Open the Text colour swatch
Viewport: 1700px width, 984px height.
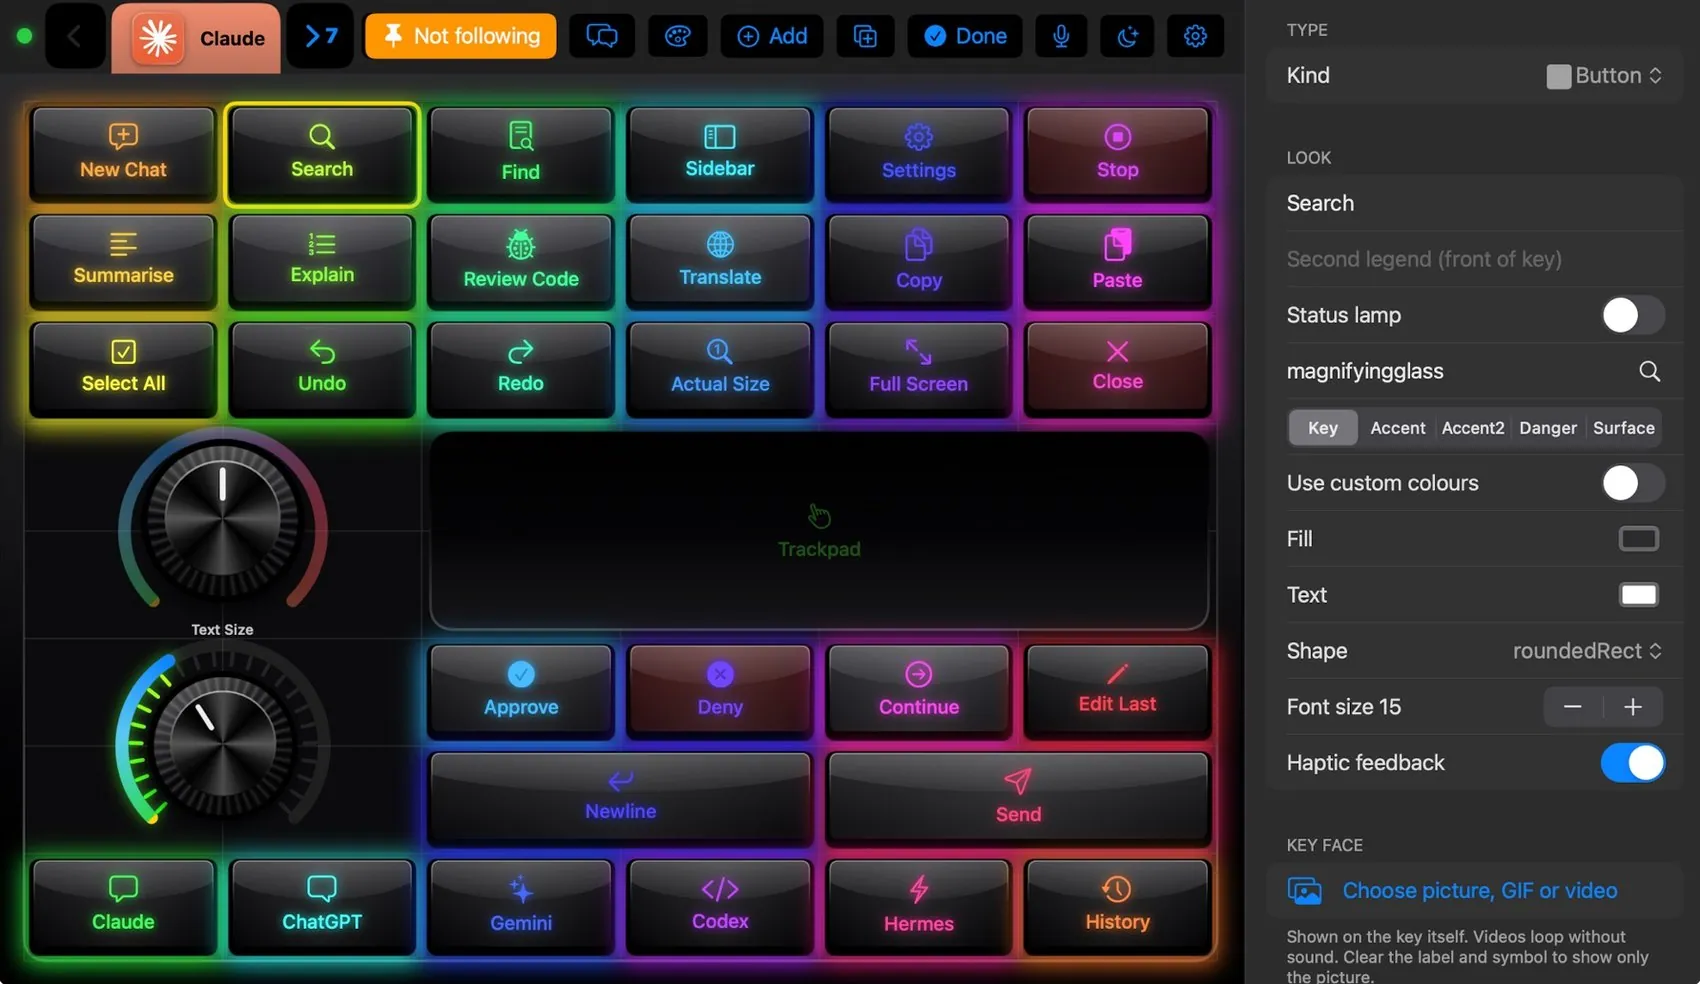1638,595
